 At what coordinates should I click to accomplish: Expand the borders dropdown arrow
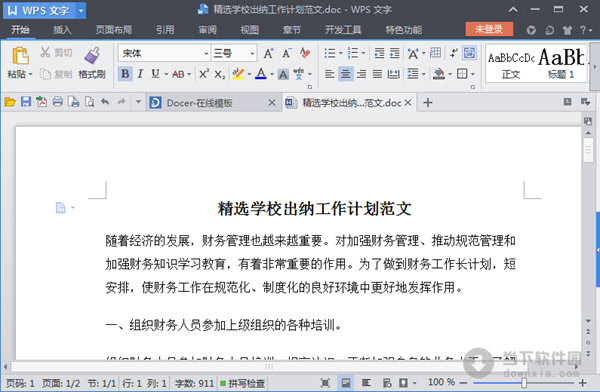(473, 74)
